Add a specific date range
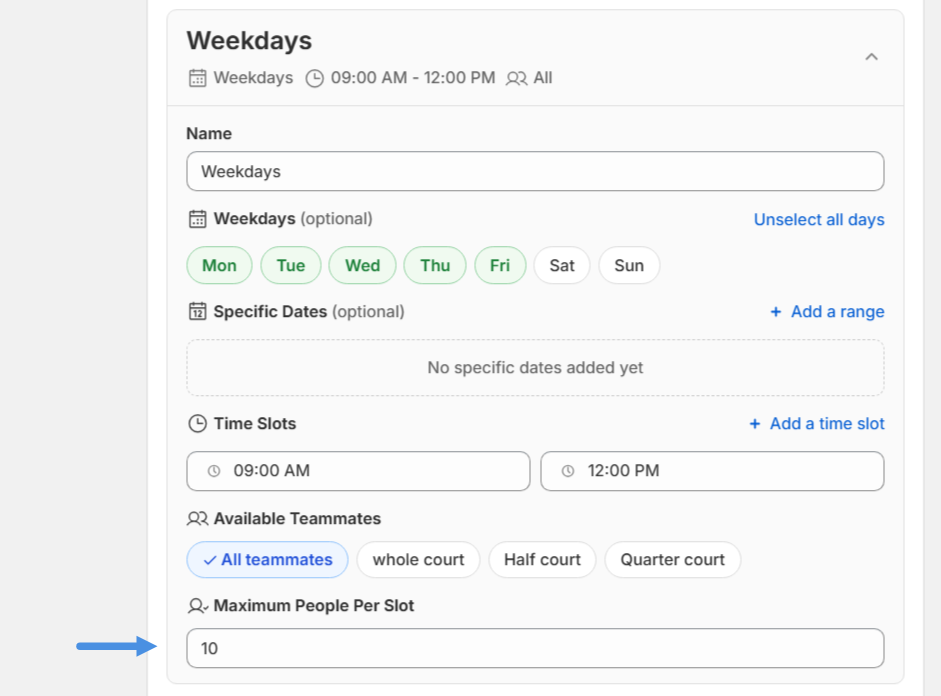941x696 pixels. point(827,311)
